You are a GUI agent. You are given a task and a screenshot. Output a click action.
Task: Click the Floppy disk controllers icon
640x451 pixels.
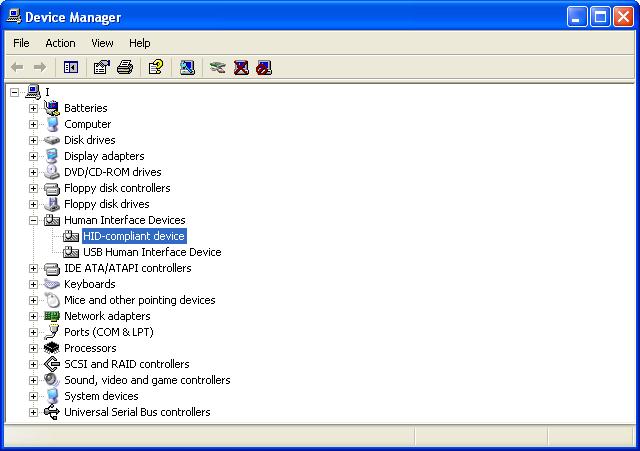pyautogui.click(x=52, y=189)
